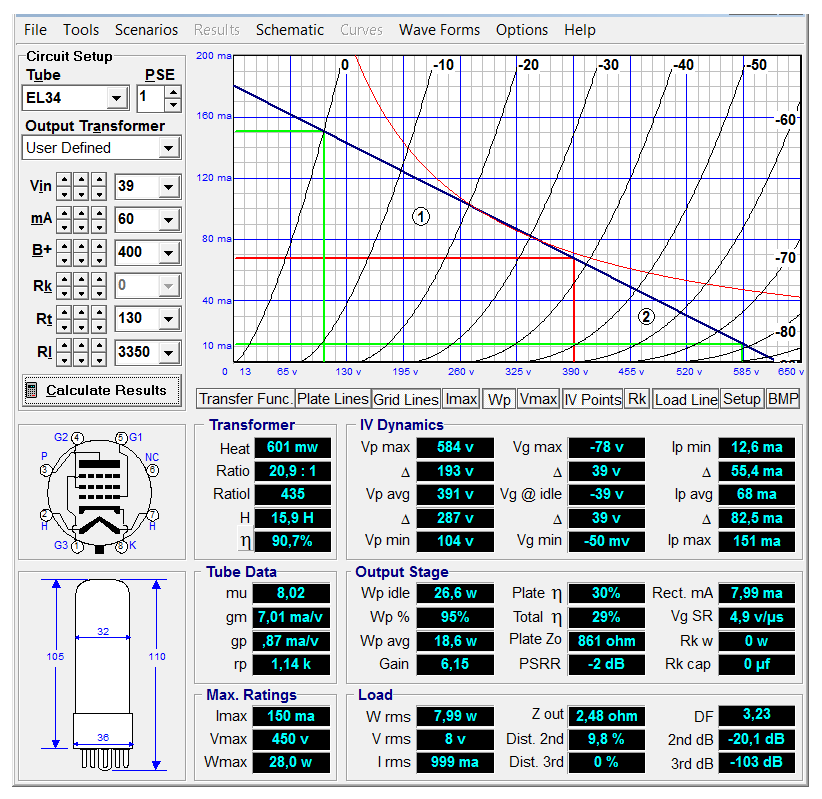Click operating point marker 1 on graph
Viewport: 822px width, 799px height.
point(421,216)
